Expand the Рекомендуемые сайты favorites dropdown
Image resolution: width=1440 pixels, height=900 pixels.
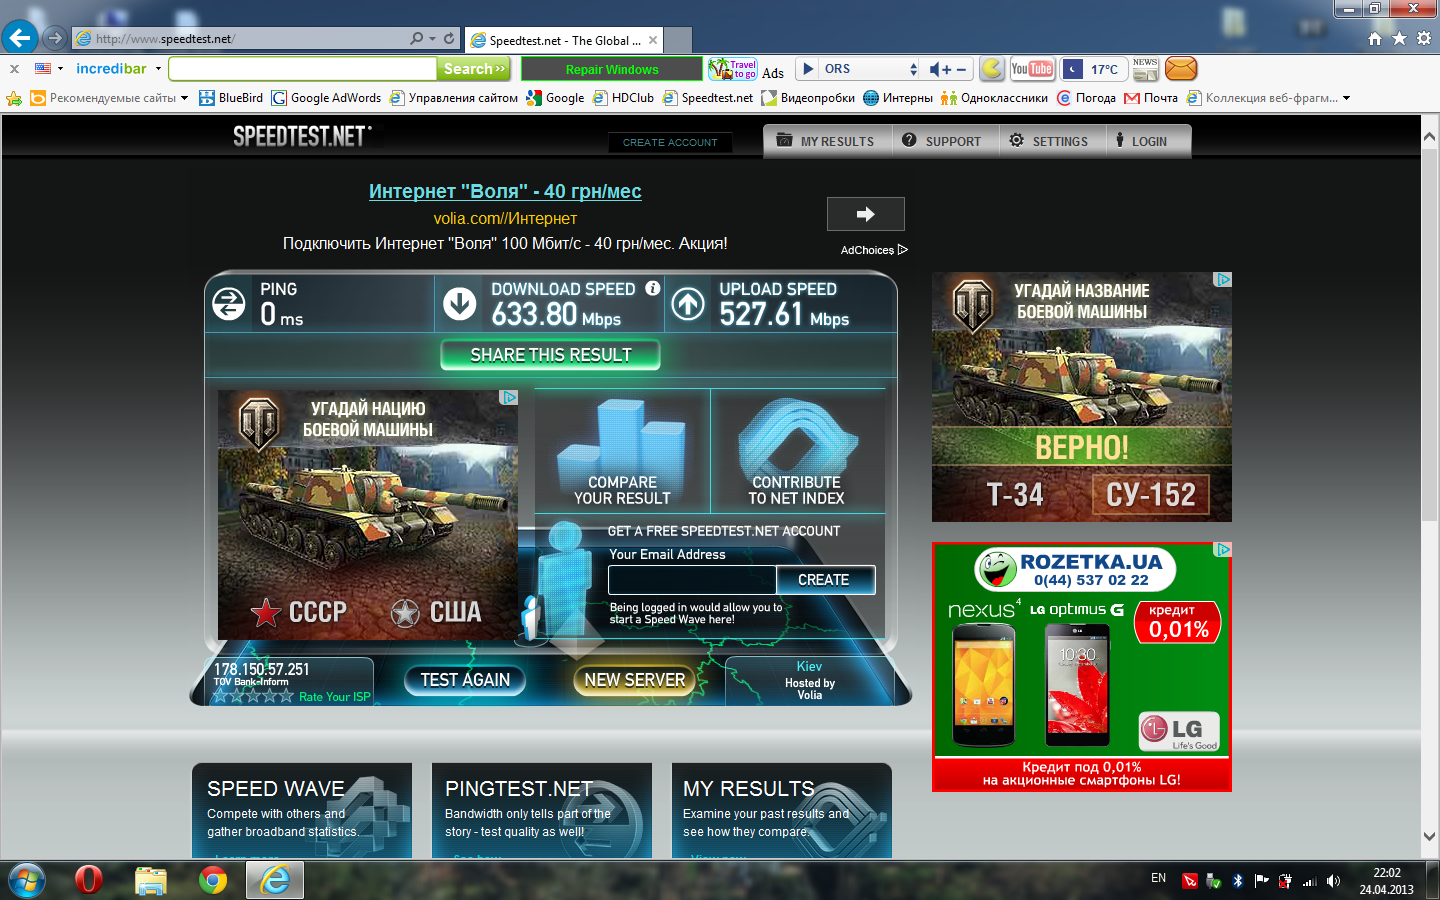[x=184, y=98]
